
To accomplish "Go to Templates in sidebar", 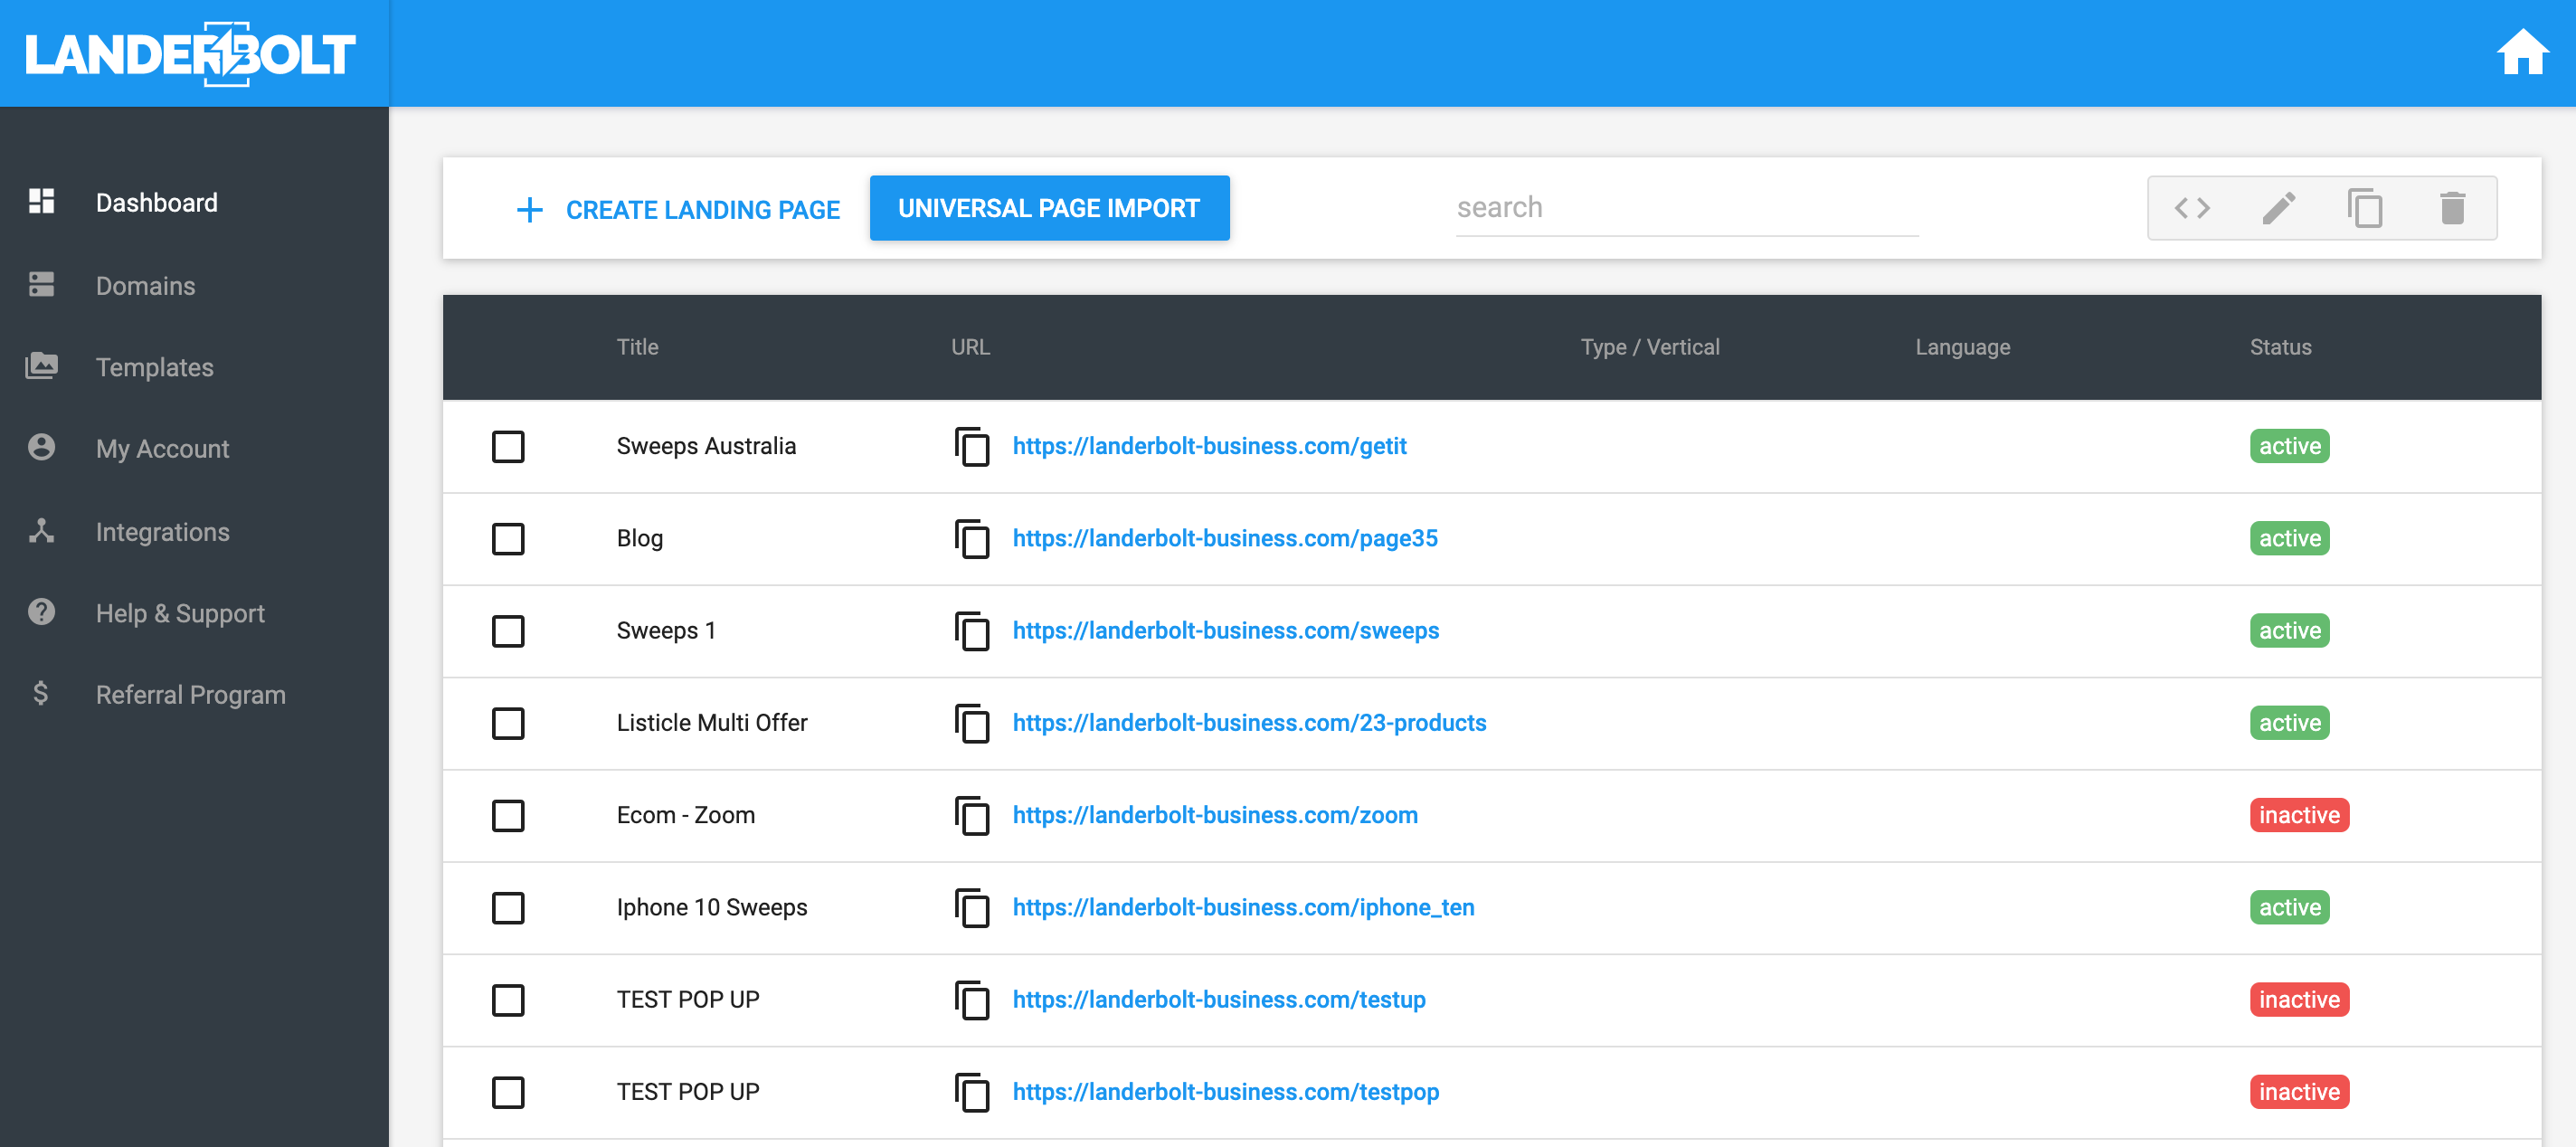I will point(154,367).
